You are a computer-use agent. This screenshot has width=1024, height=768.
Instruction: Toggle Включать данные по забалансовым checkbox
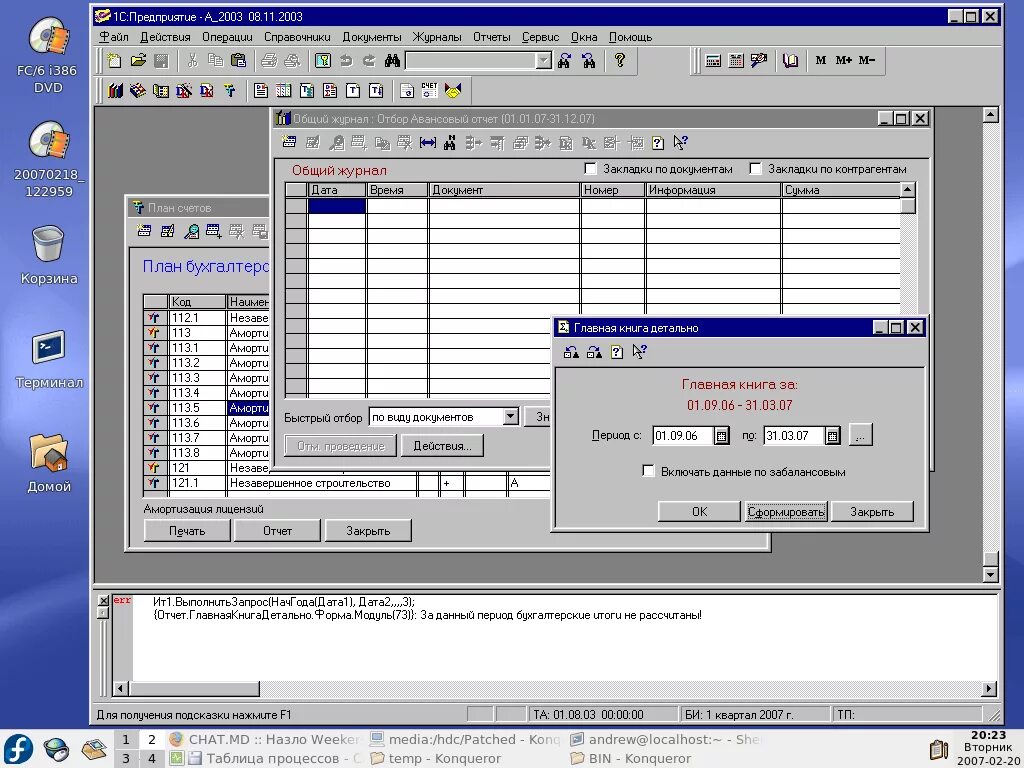coord(648,472)
